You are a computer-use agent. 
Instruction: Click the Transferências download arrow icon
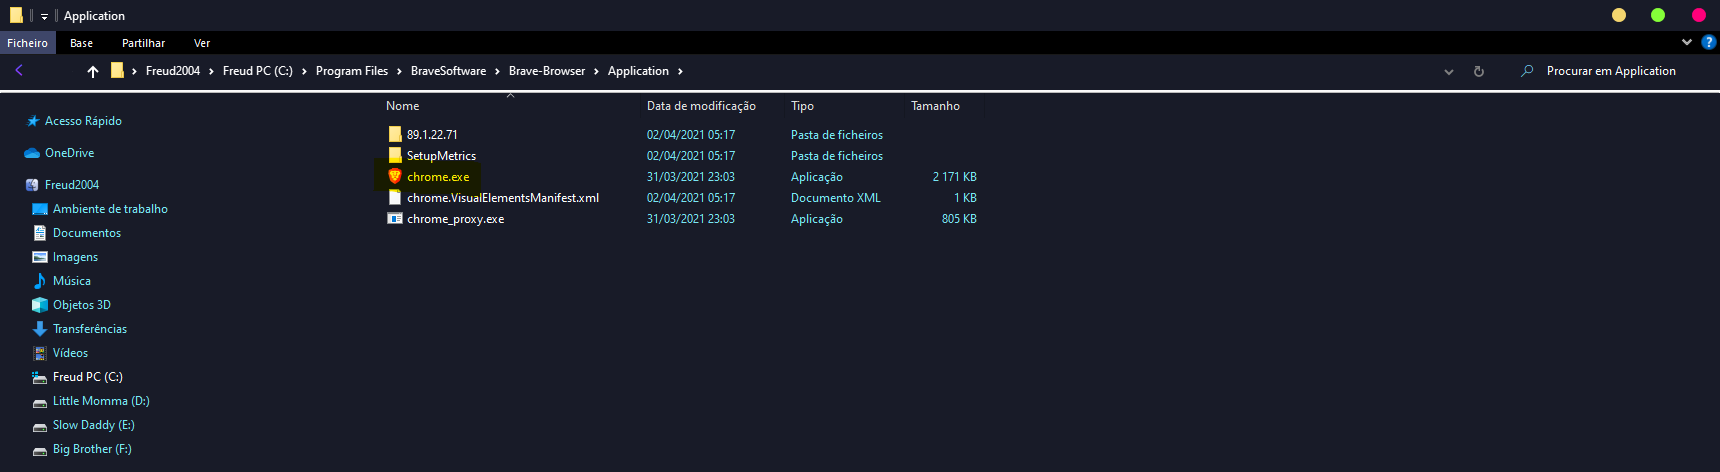(x=40, y=329)
